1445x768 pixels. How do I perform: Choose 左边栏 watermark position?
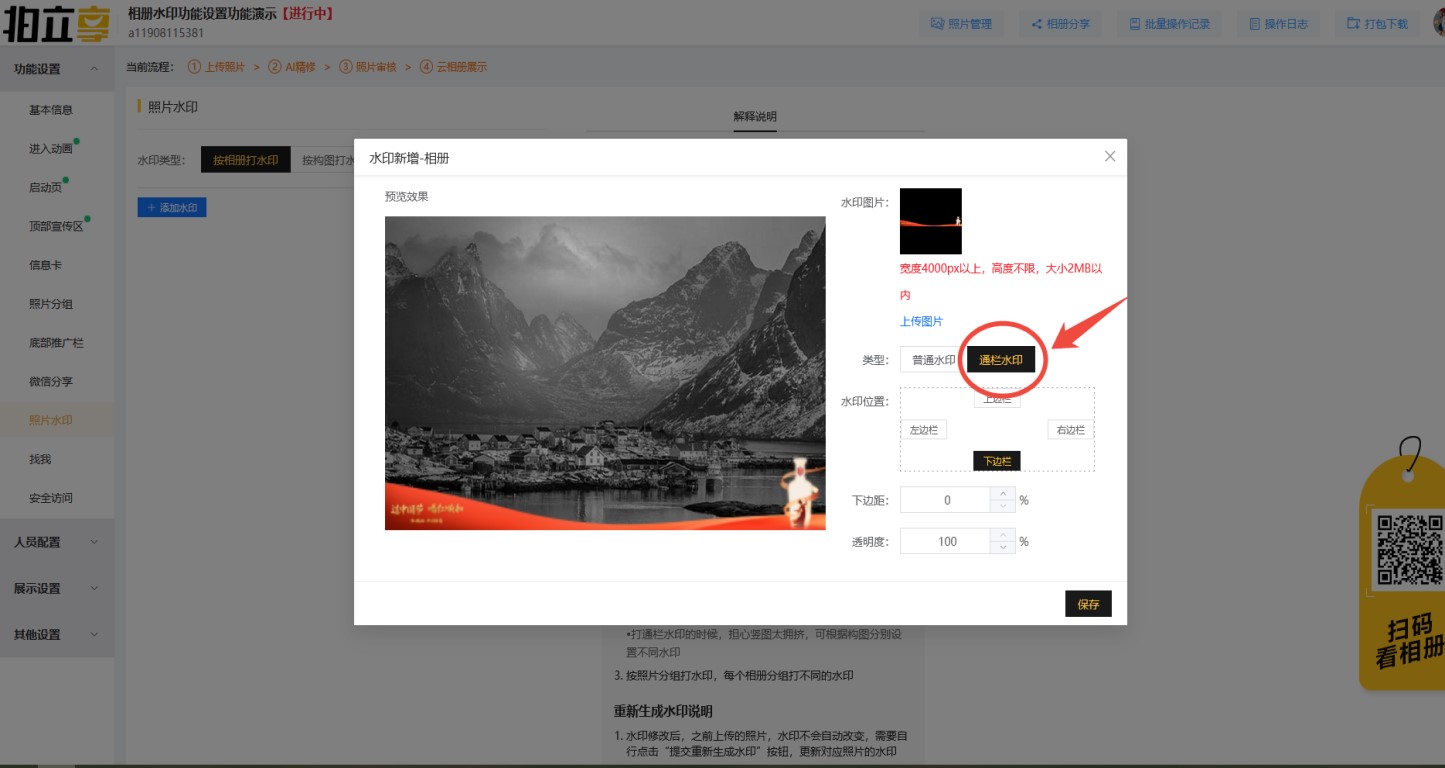[923, 430]
